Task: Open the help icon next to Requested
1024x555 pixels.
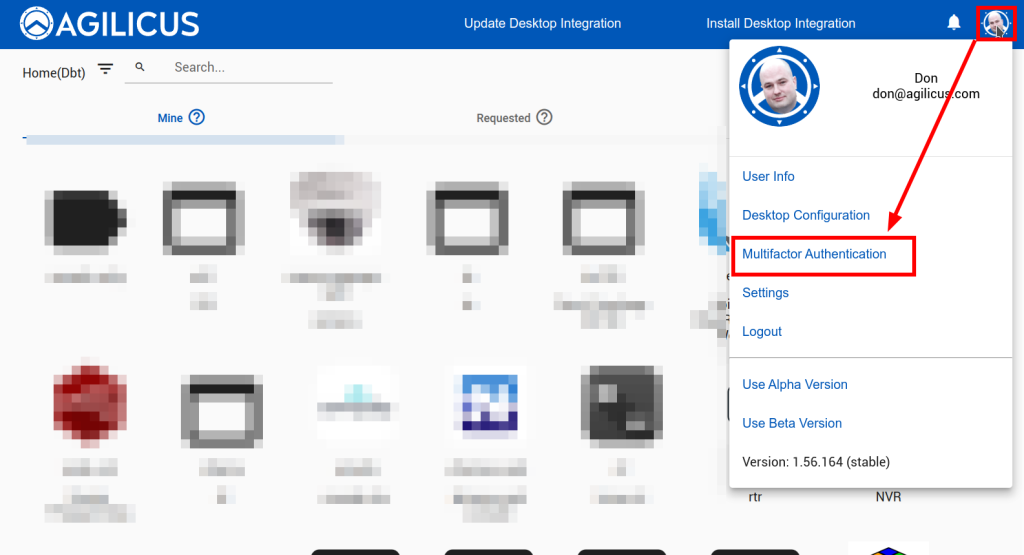Action: click(x=544, y=118)
